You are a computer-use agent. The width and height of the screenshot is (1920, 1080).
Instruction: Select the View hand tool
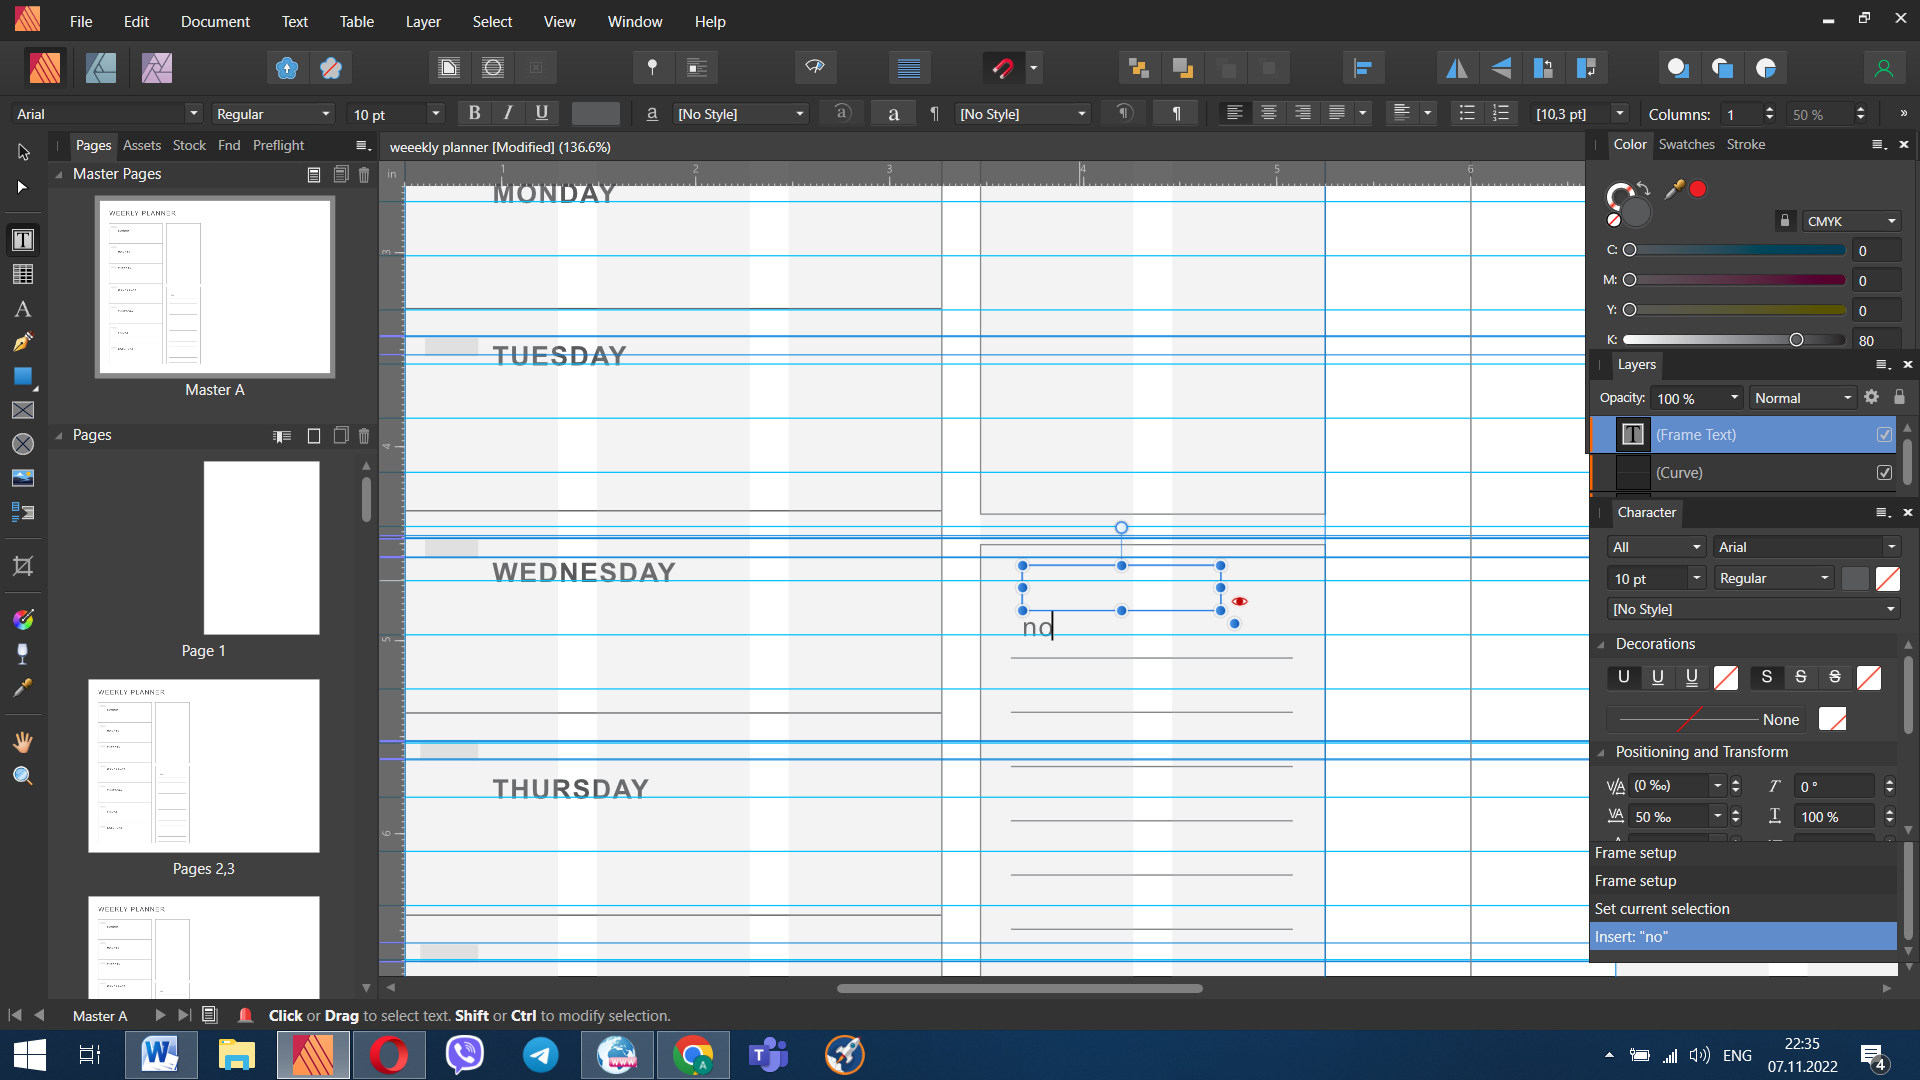point(22,742)
